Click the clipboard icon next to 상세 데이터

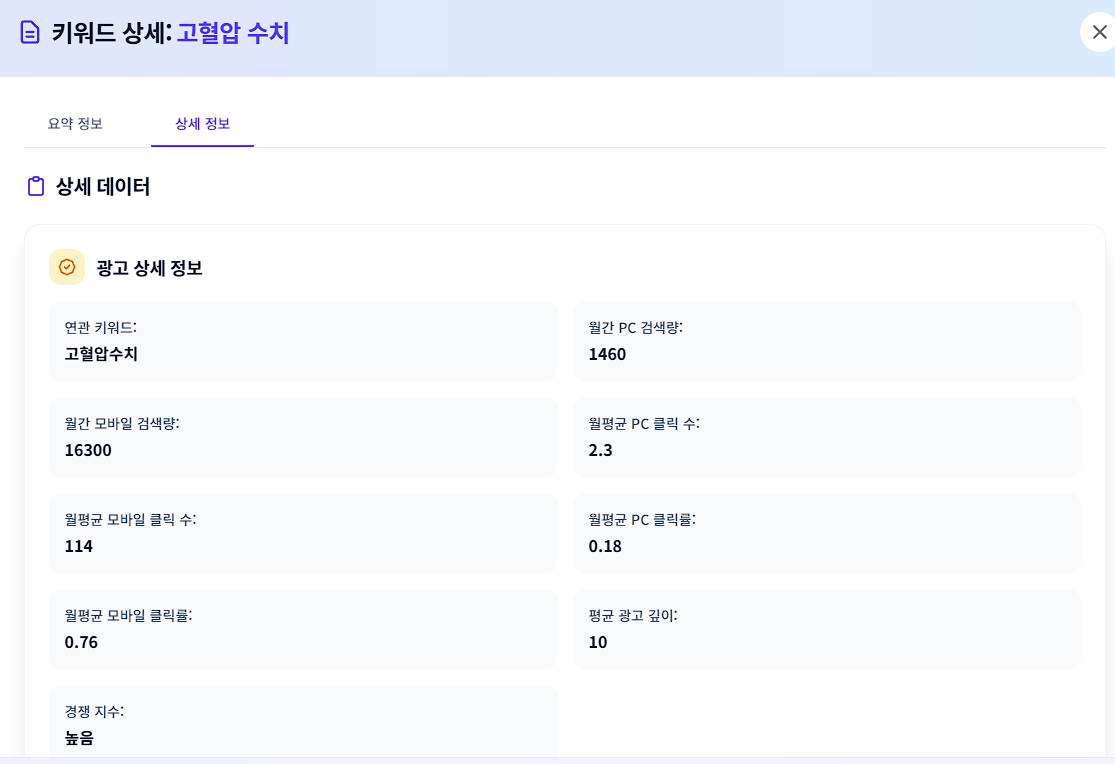36,186
